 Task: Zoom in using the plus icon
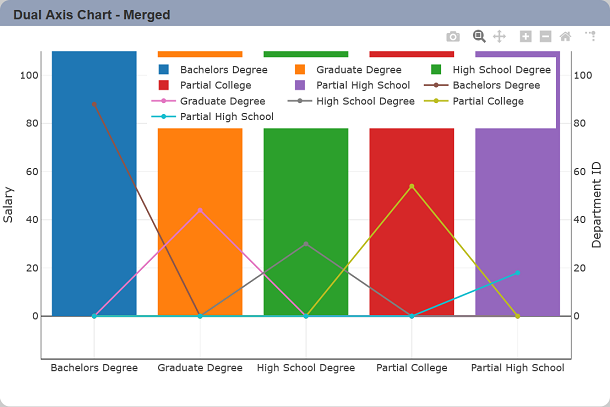526,37
